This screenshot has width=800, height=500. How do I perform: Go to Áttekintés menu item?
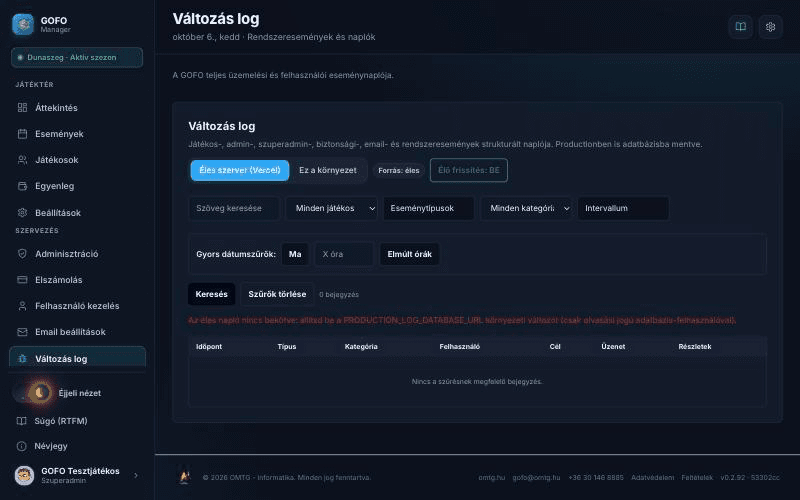(77, 108)
